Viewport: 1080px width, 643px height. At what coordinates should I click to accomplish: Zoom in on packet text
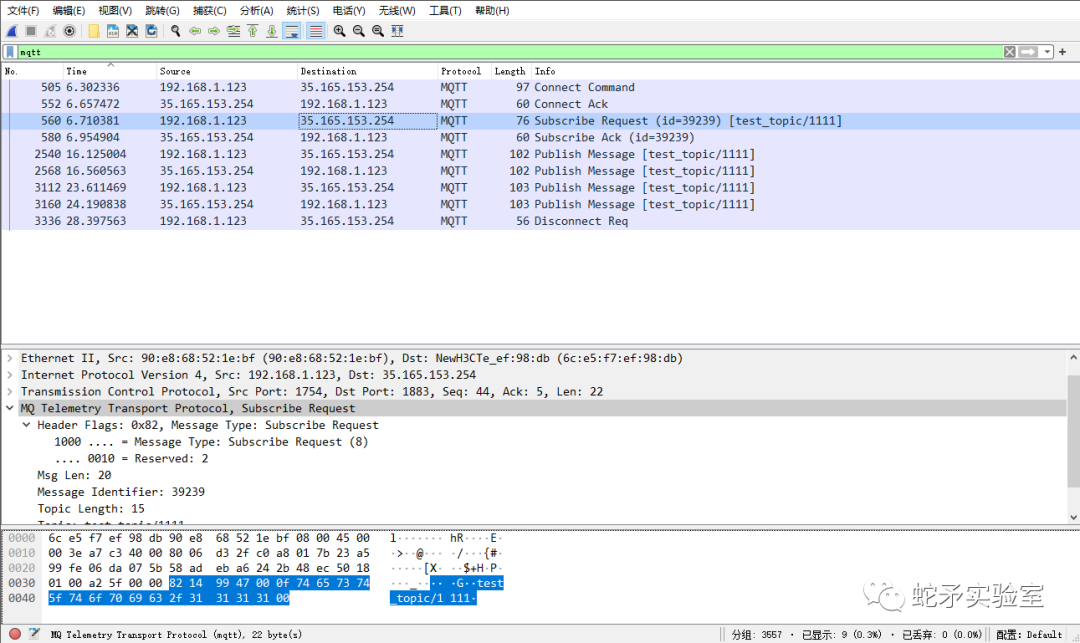point(340,31)
